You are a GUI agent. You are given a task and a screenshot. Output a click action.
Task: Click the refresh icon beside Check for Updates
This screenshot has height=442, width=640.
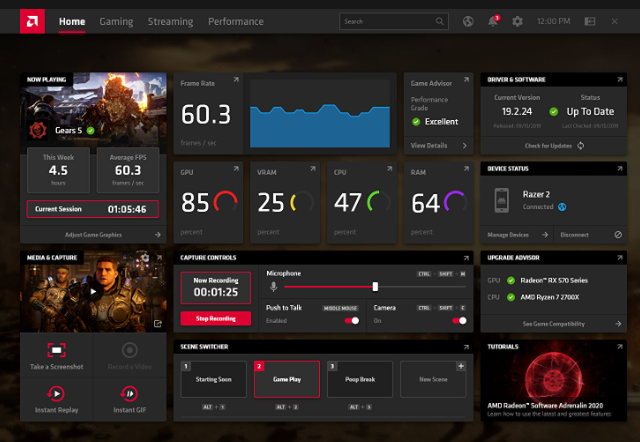581,146
